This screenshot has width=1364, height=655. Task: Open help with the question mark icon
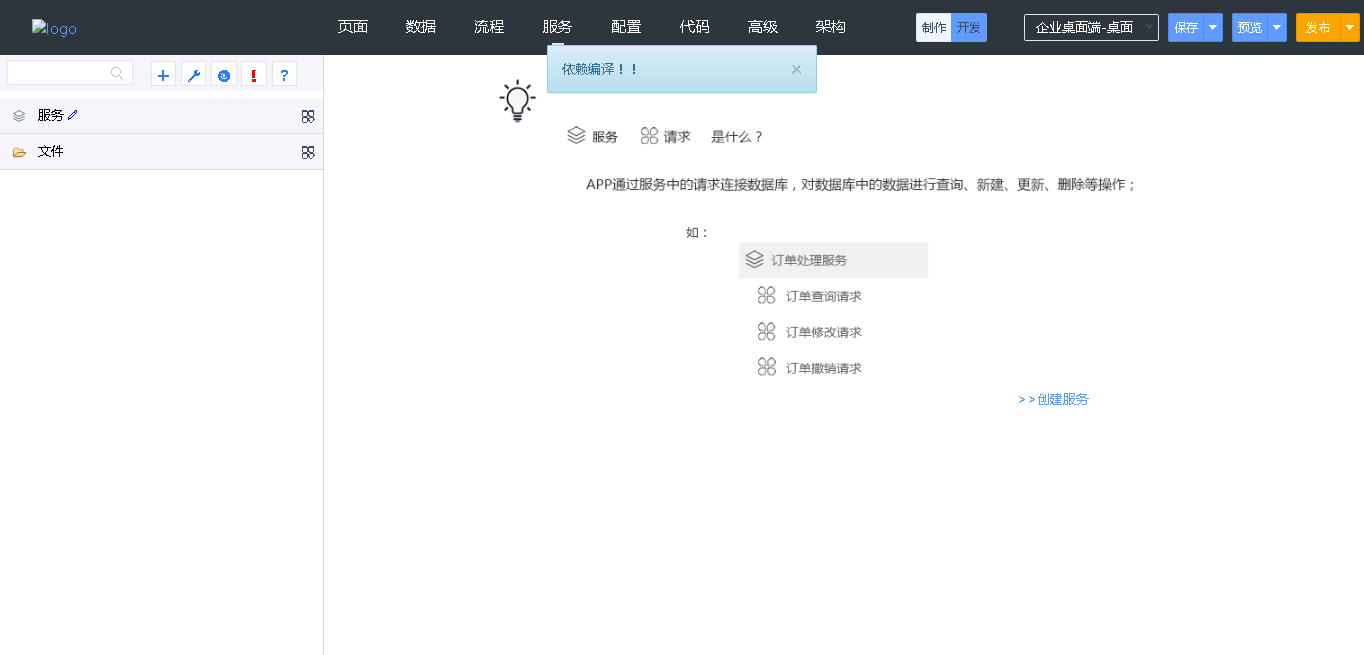[284, 74]
